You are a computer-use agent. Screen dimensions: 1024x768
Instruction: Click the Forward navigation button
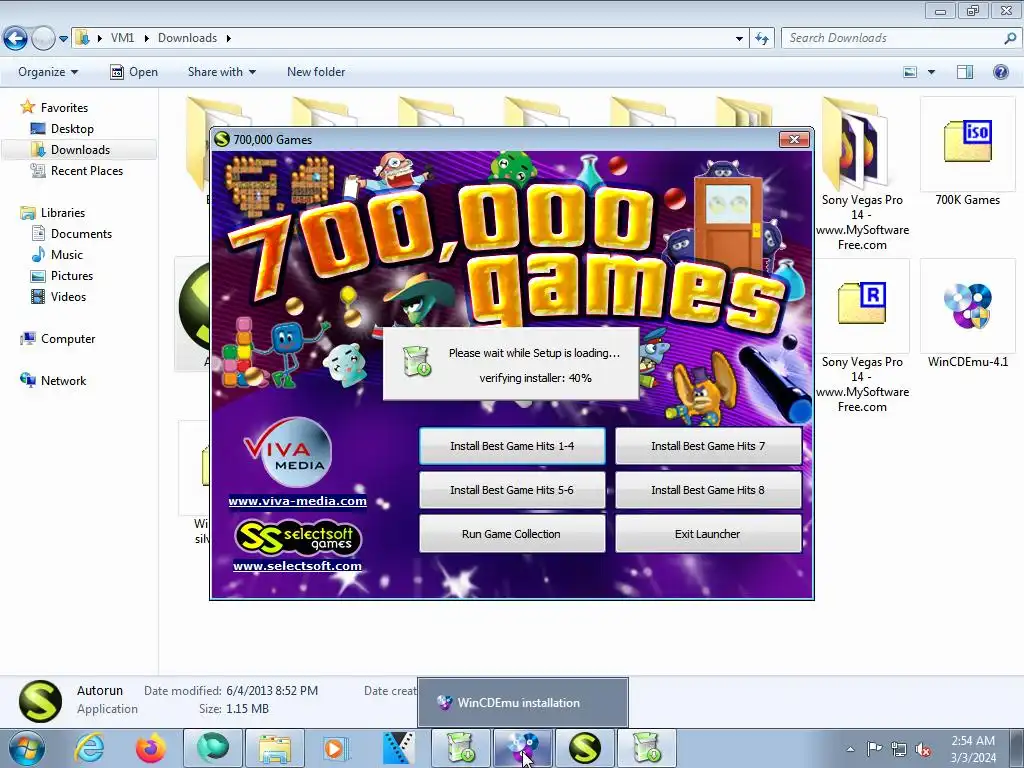pos(43,39)
